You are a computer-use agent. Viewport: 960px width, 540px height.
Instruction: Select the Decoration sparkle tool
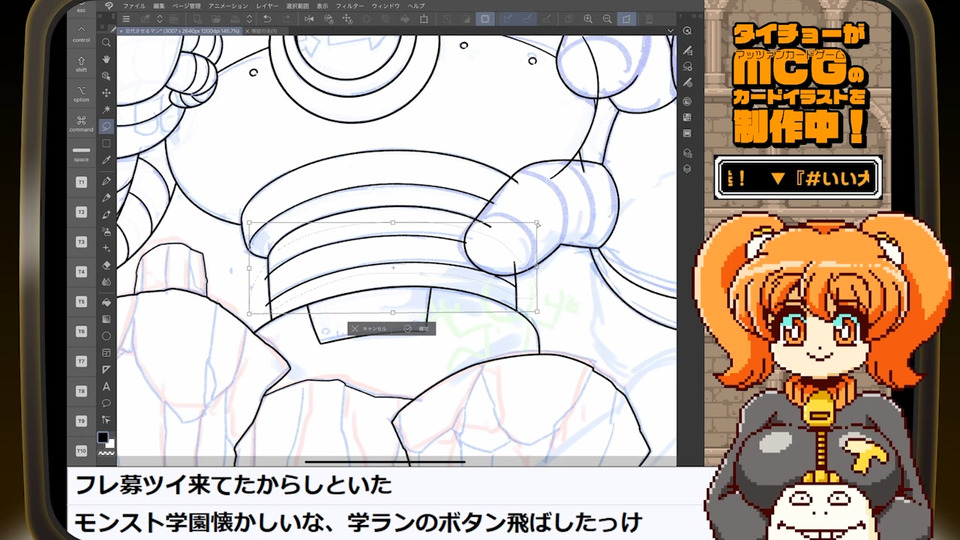107,249
